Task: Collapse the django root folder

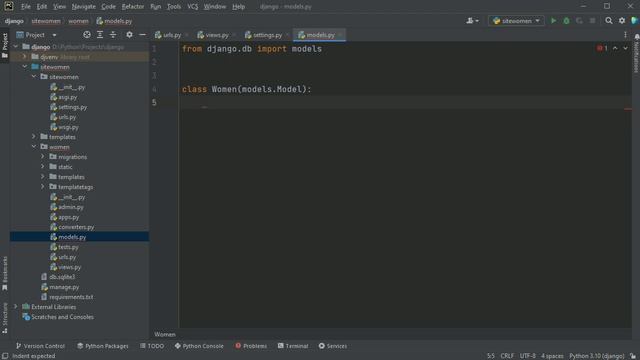Action: coord(16,47)
